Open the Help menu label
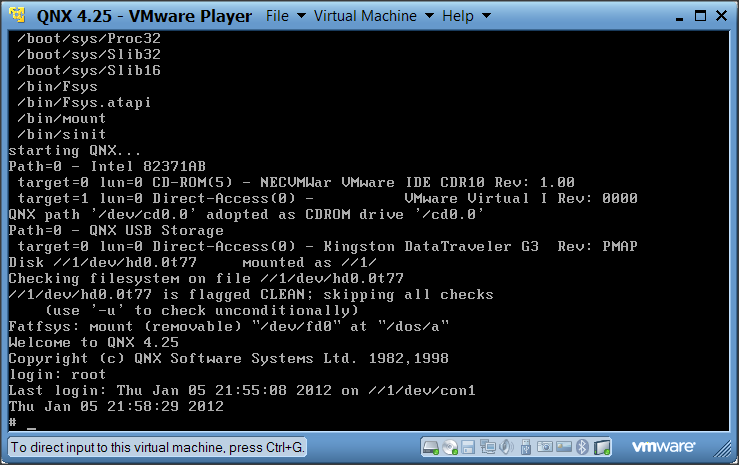This screenshot has height=465, width=739. pyautogui.click(x=457, y=16)
